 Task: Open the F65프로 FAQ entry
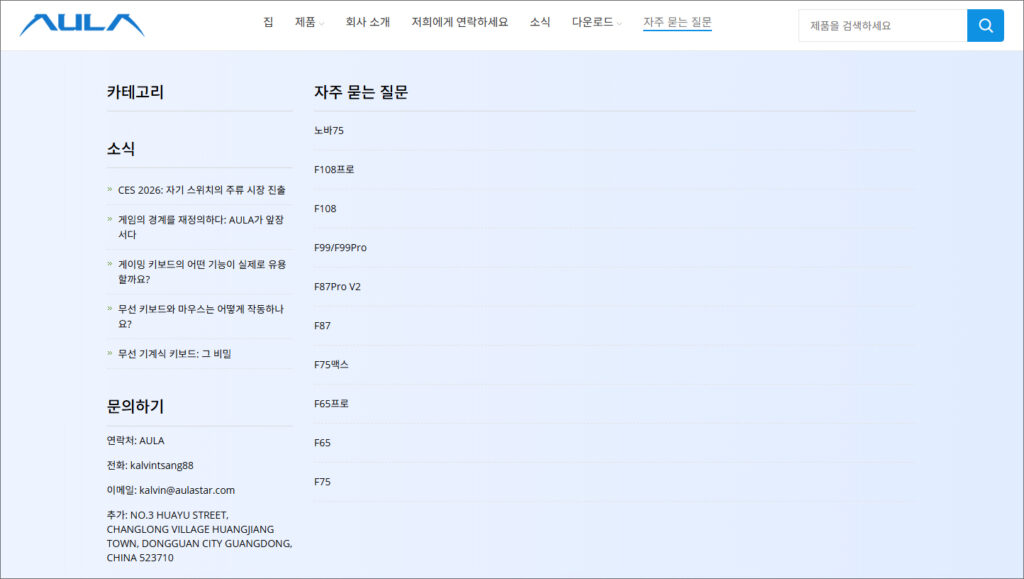(331, 404)
